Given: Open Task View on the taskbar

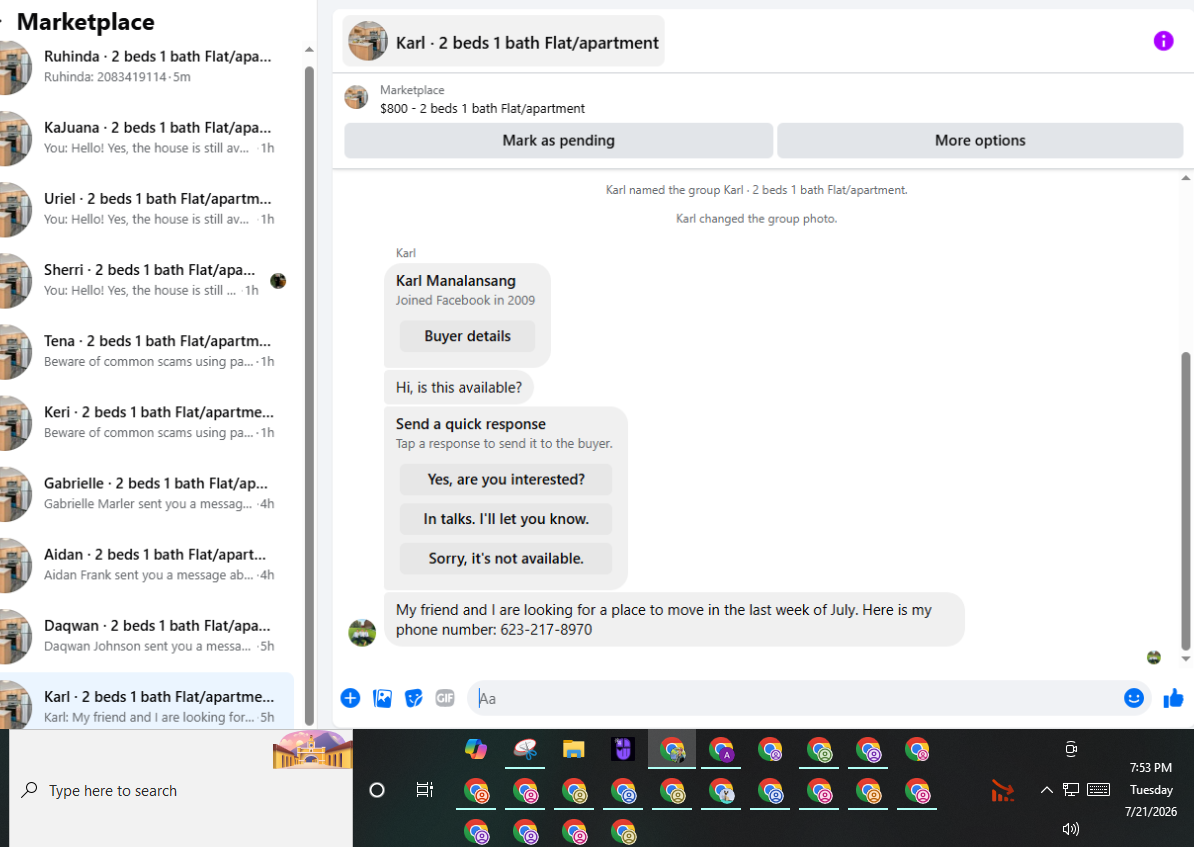Looking at the screenshot, I should (x=425, y=790).
